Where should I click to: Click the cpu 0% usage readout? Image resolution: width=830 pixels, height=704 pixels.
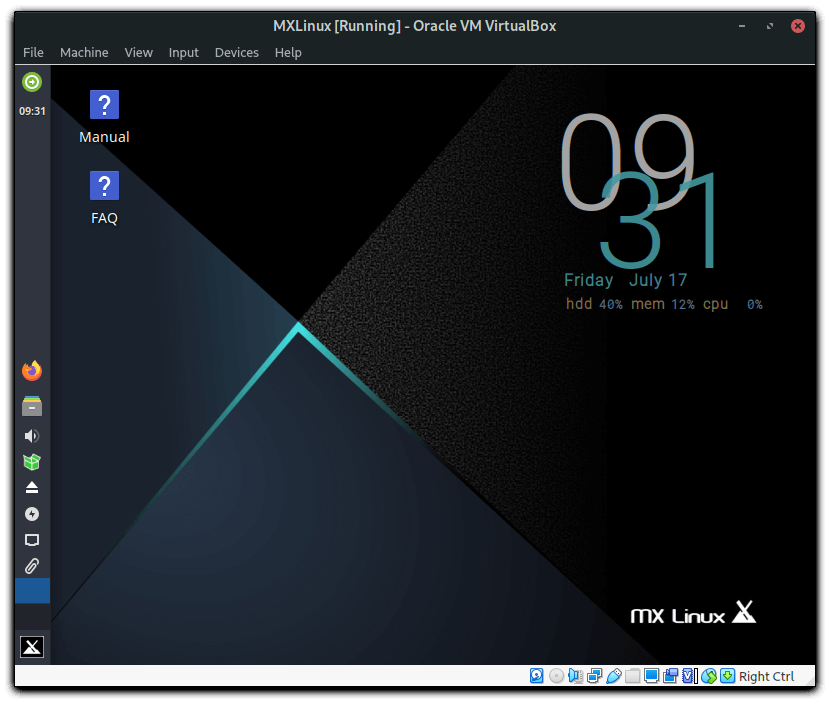733,304
